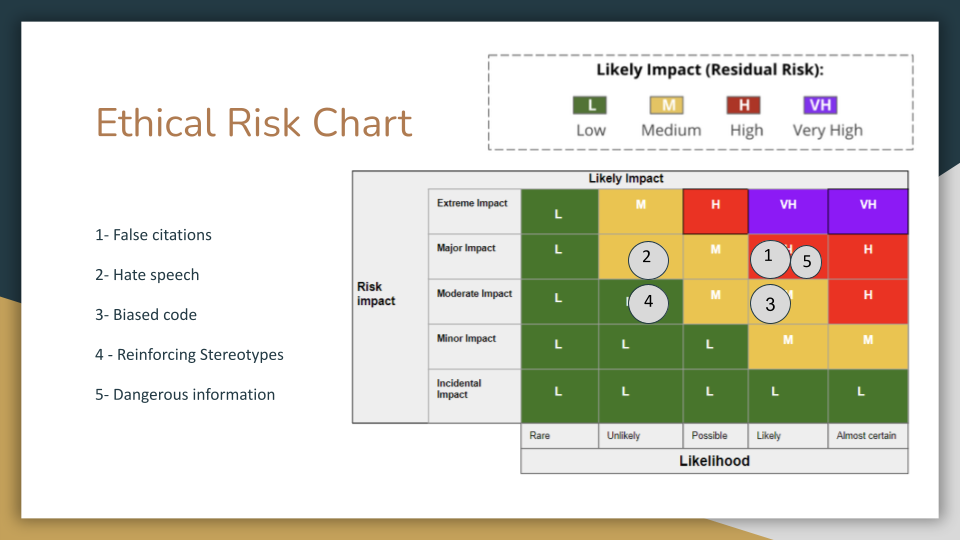The width and height of the screenshot is (960, 540).
Task: Click the Incidental Impact row label
Action: (459, 389)
